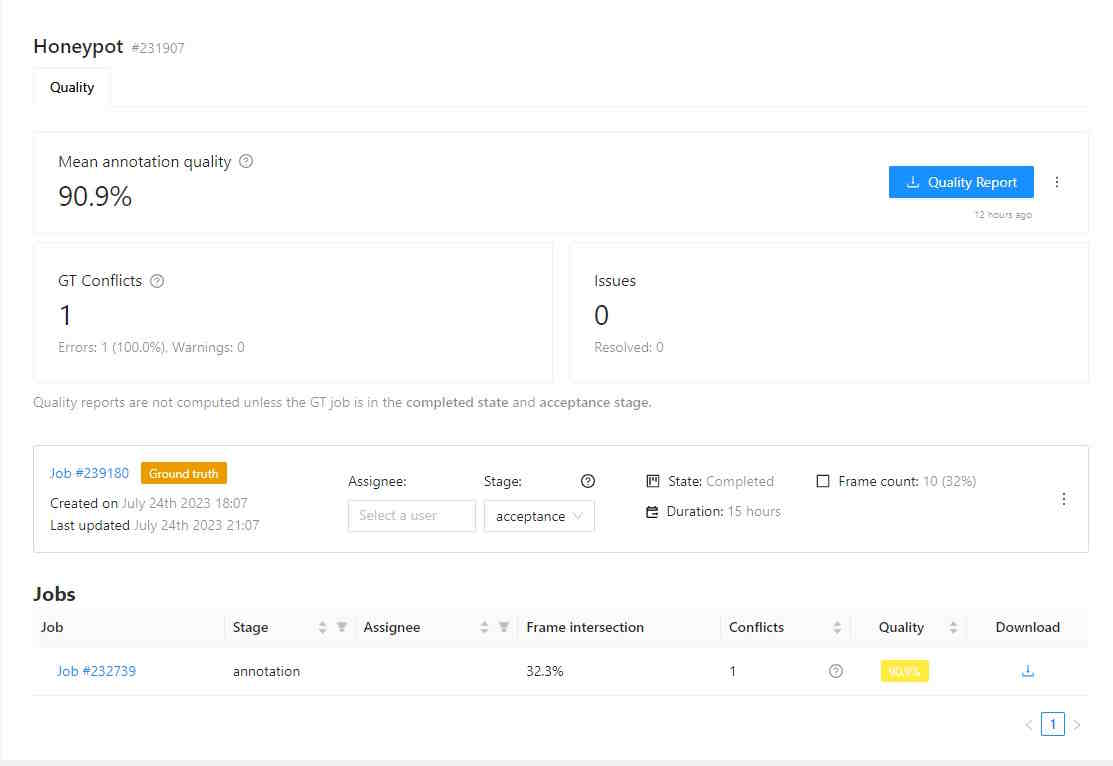Download annotations for Job #232739
The width and height of the screenshot is (1113, 766).
point(1027,671)
